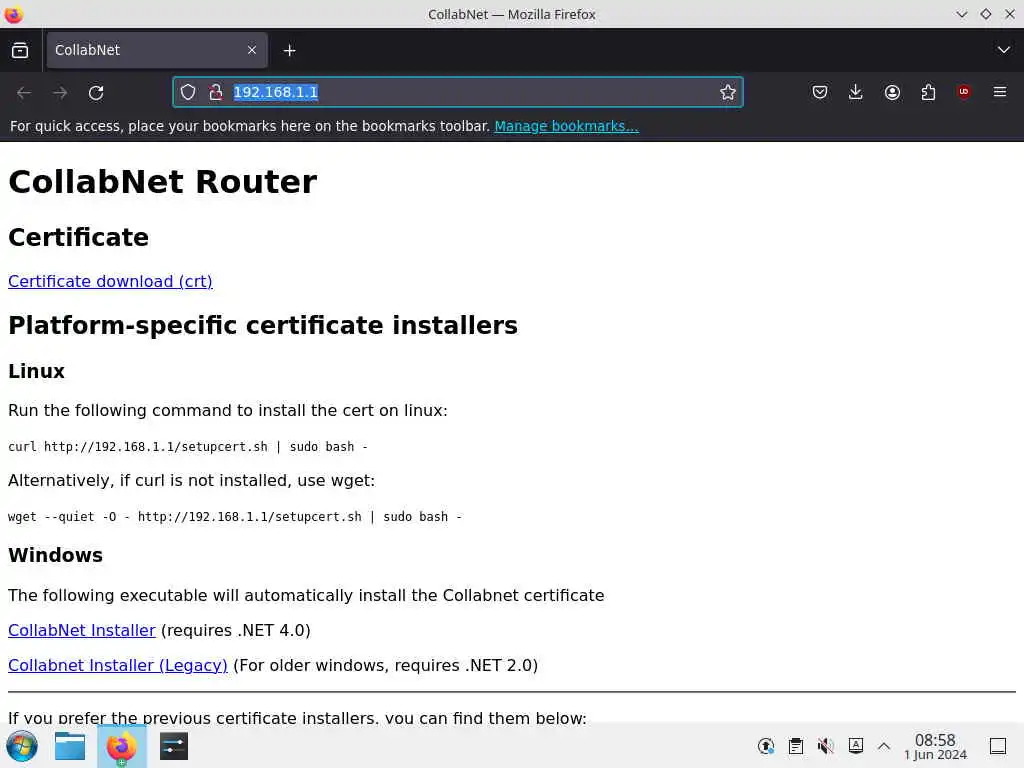Click the wget --quiet setupcert.sh command text
1024x768 pixels.
point(235,517)
